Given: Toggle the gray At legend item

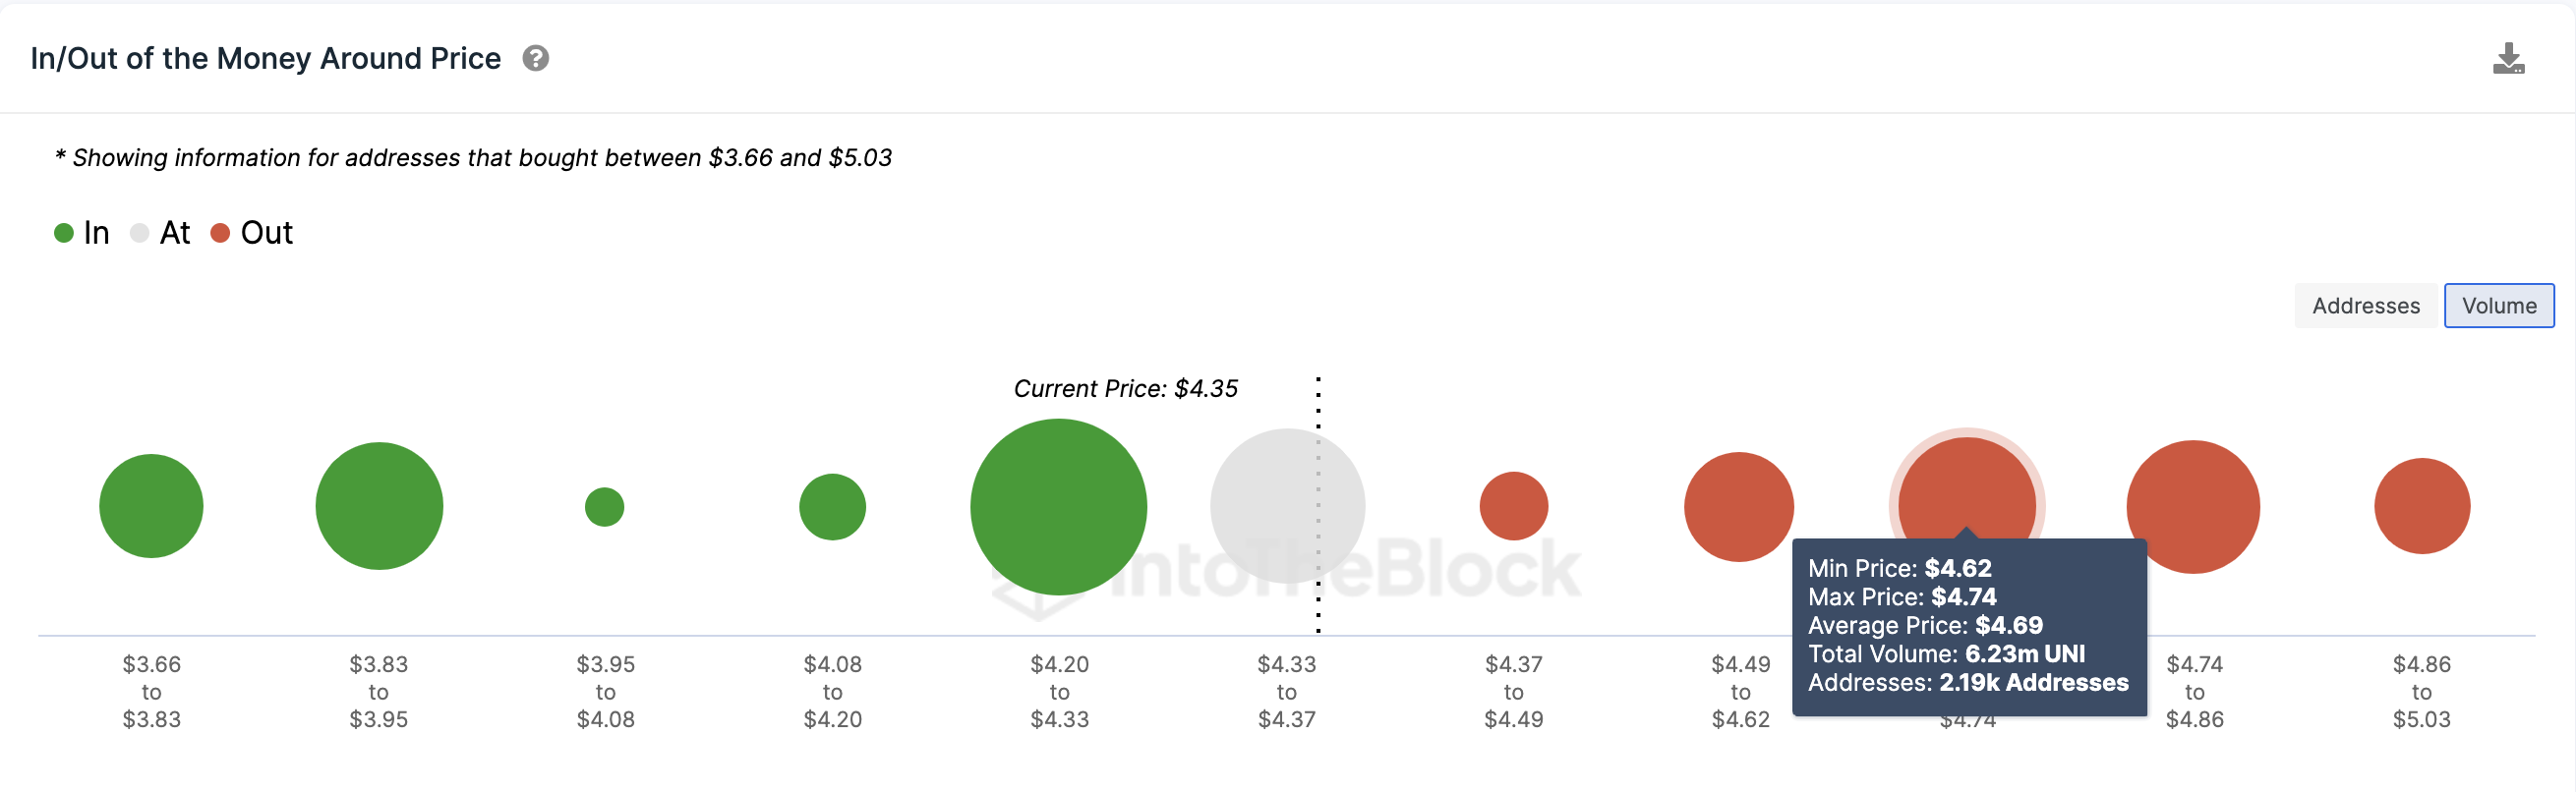Looking at the screenshot, I should [x=160, y=233].
